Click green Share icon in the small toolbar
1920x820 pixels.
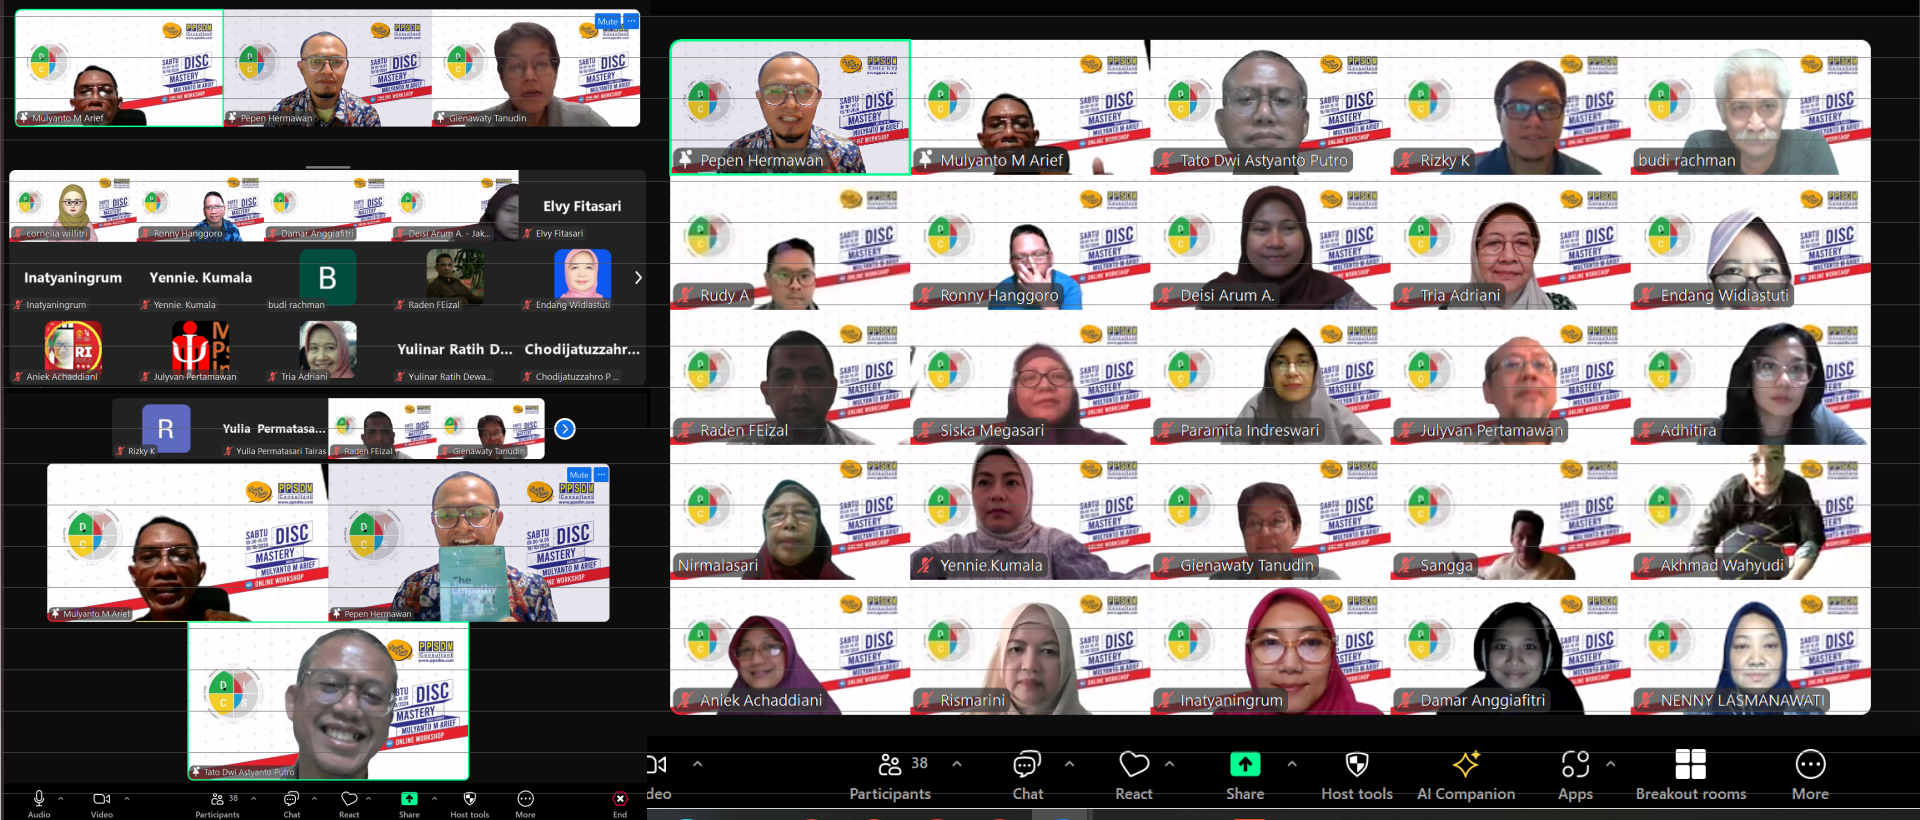tap(409, 799)
